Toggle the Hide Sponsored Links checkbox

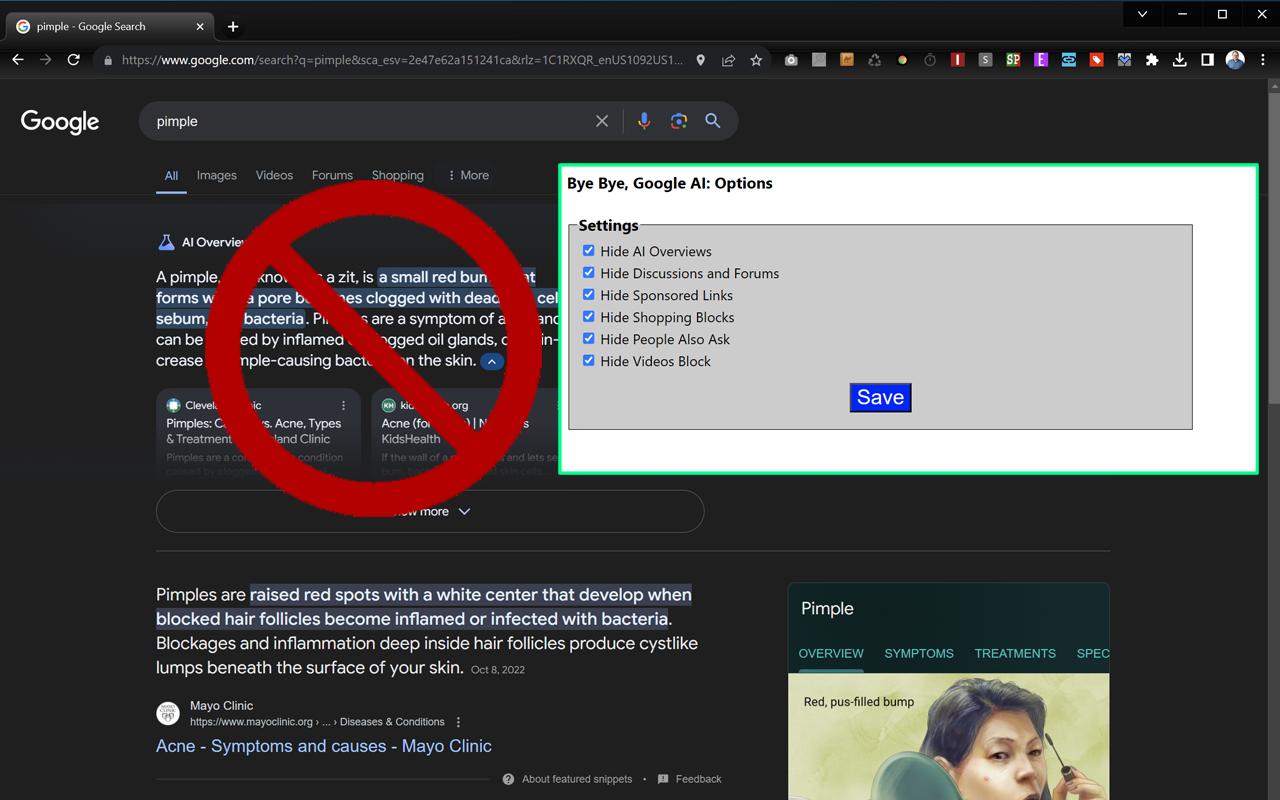click(x=588, y=295)
